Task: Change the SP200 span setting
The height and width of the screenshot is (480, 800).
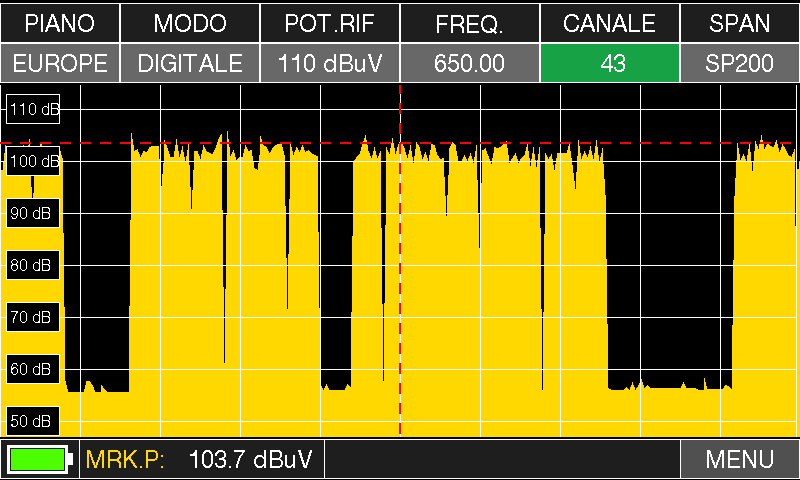Action: pos(740,63)
